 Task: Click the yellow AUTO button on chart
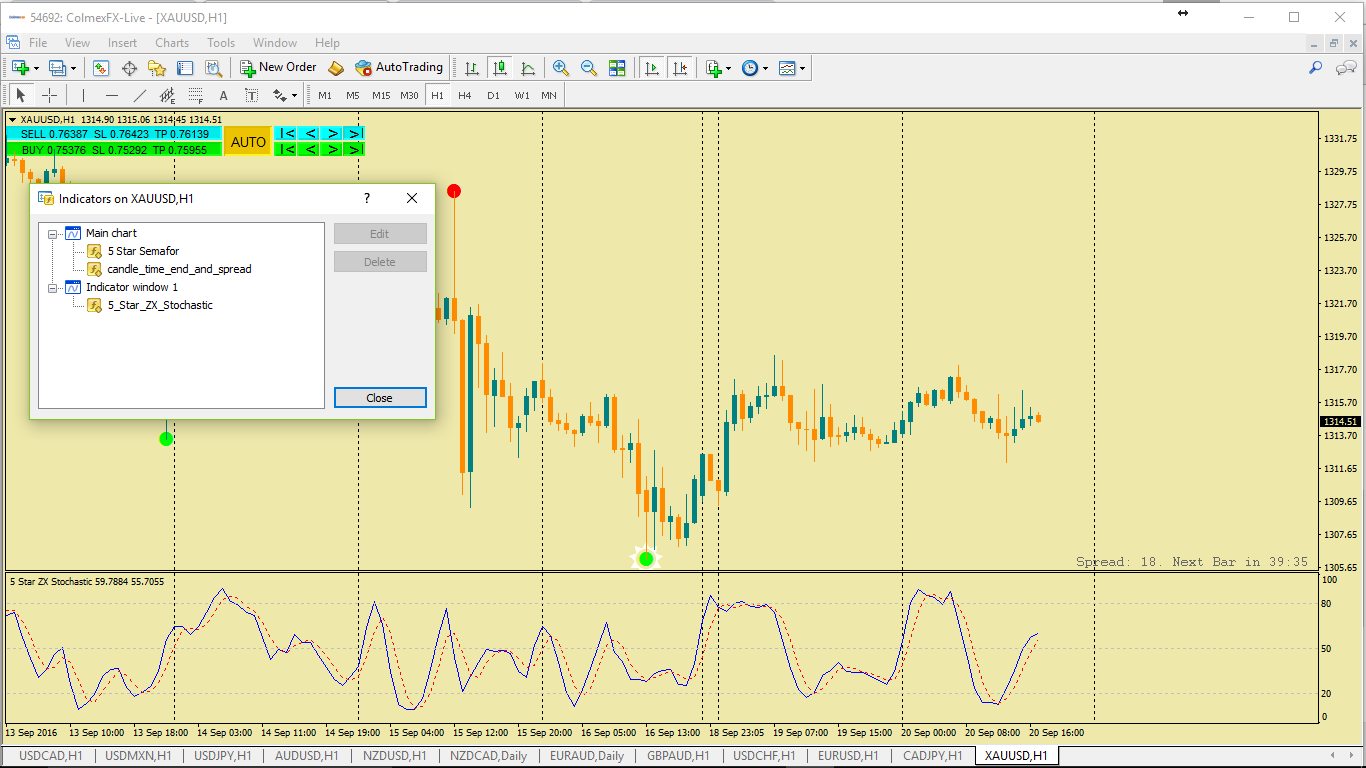248,142
